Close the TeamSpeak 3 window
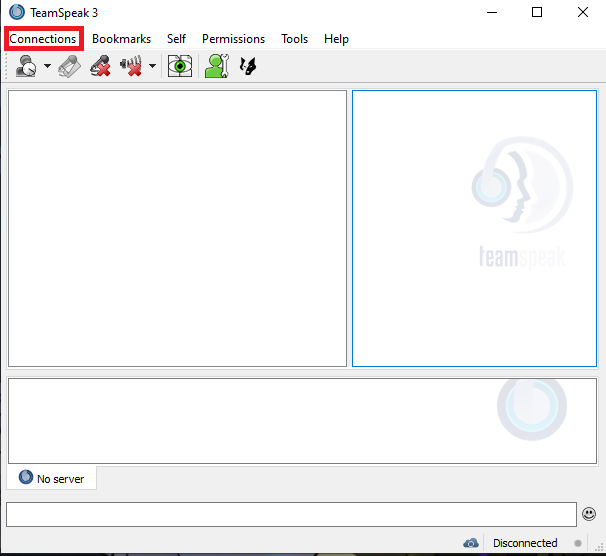 pos(583,12)
